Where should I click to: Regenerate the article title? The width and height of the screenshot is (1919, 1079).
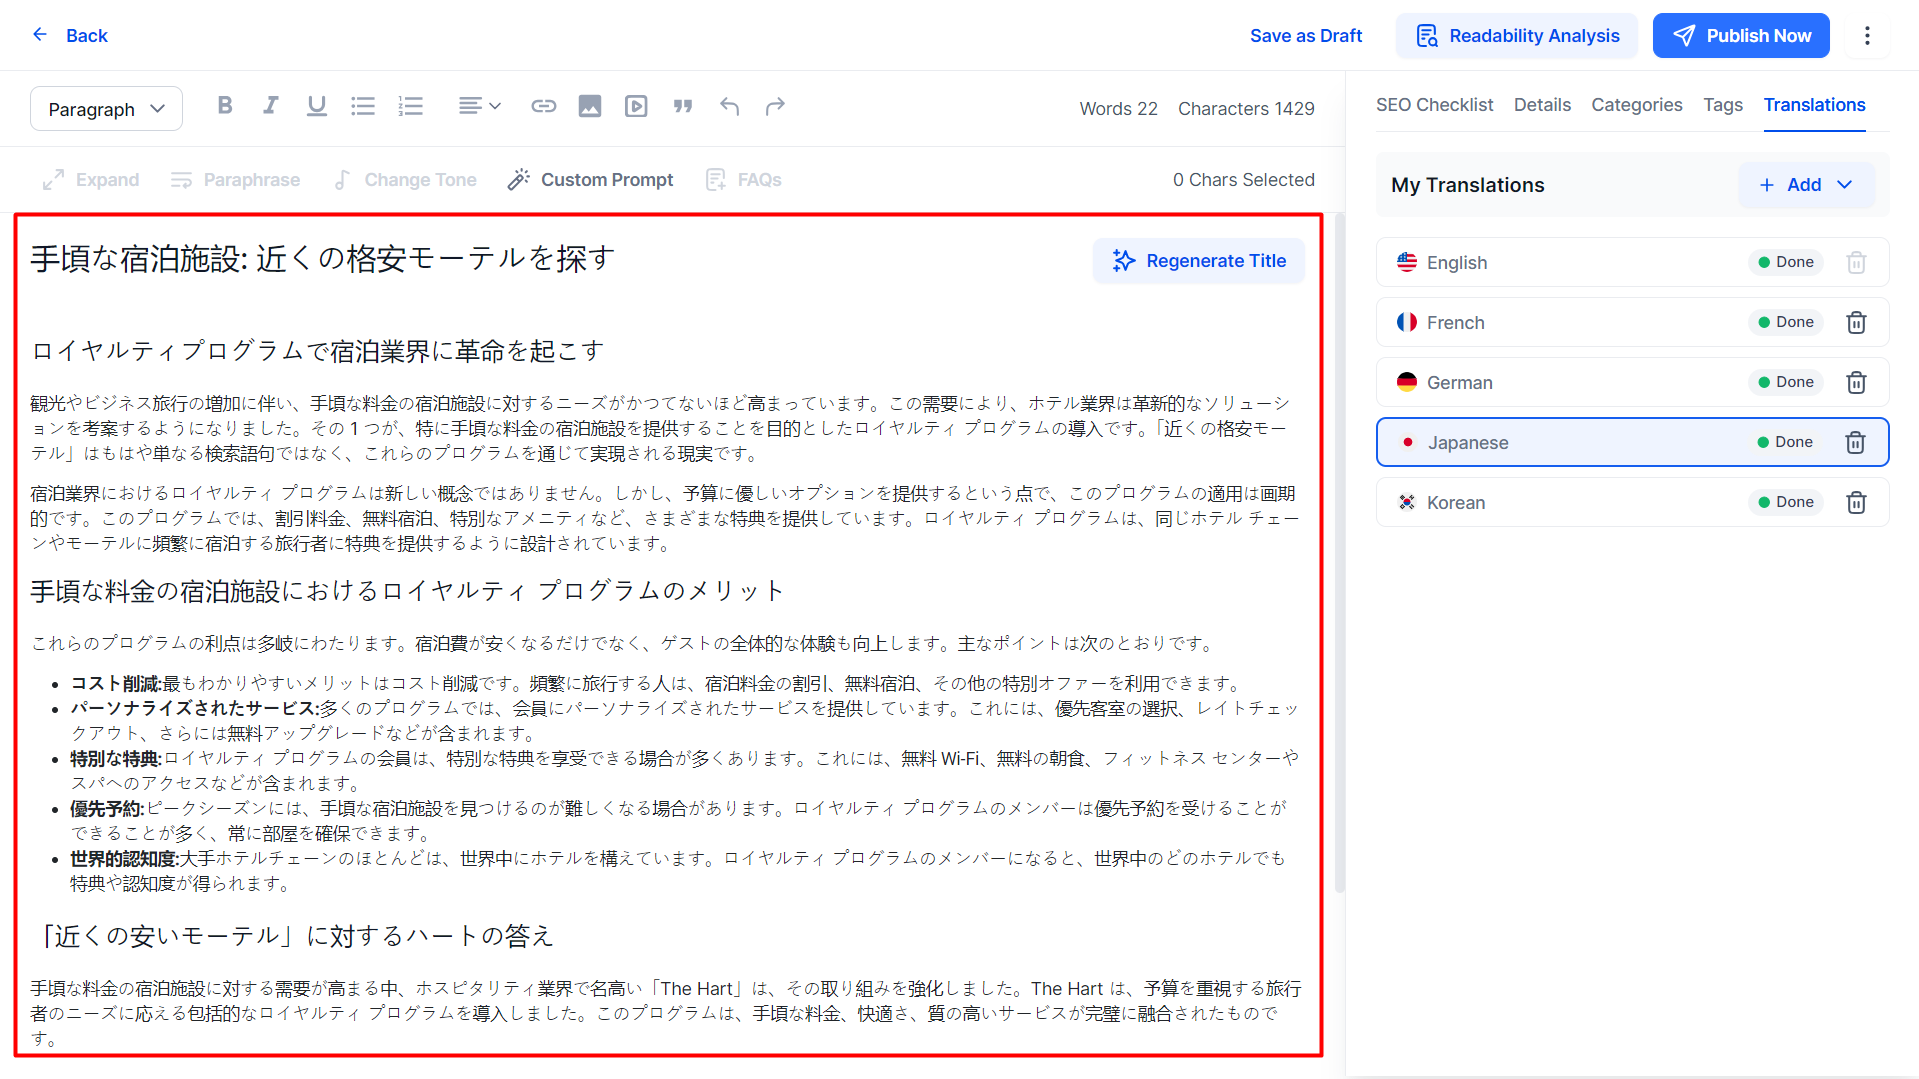pyautogui.click(x=1199, y=261)
